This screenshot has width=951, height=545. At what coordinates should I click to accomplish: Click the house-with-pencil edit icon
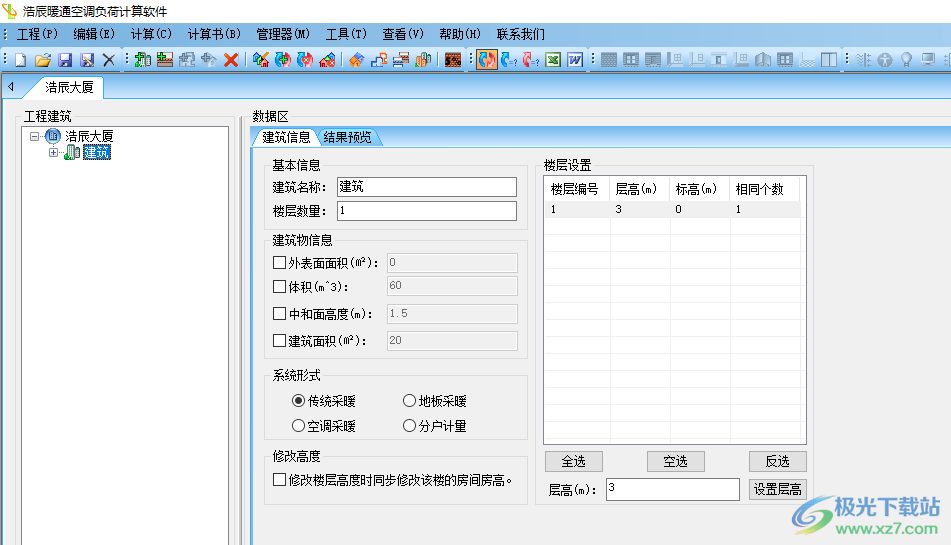pyautogui.click(x=261, y=59)
